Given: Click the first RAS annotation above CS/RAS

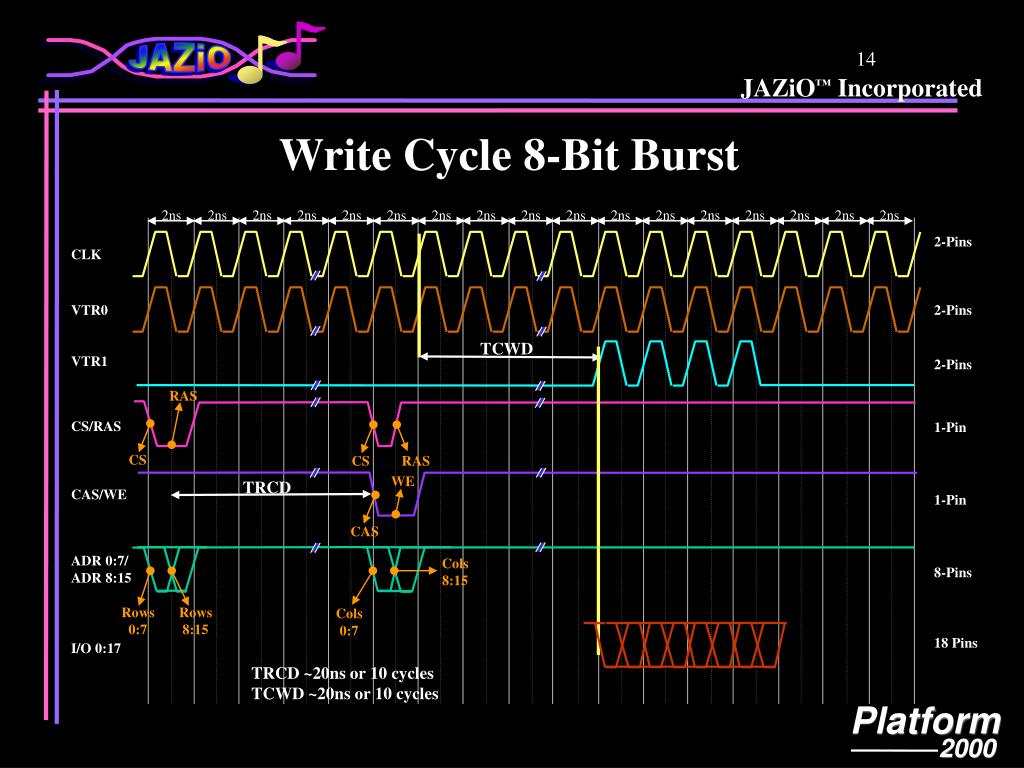Looking at the screenshot, I should coord(183,396).
